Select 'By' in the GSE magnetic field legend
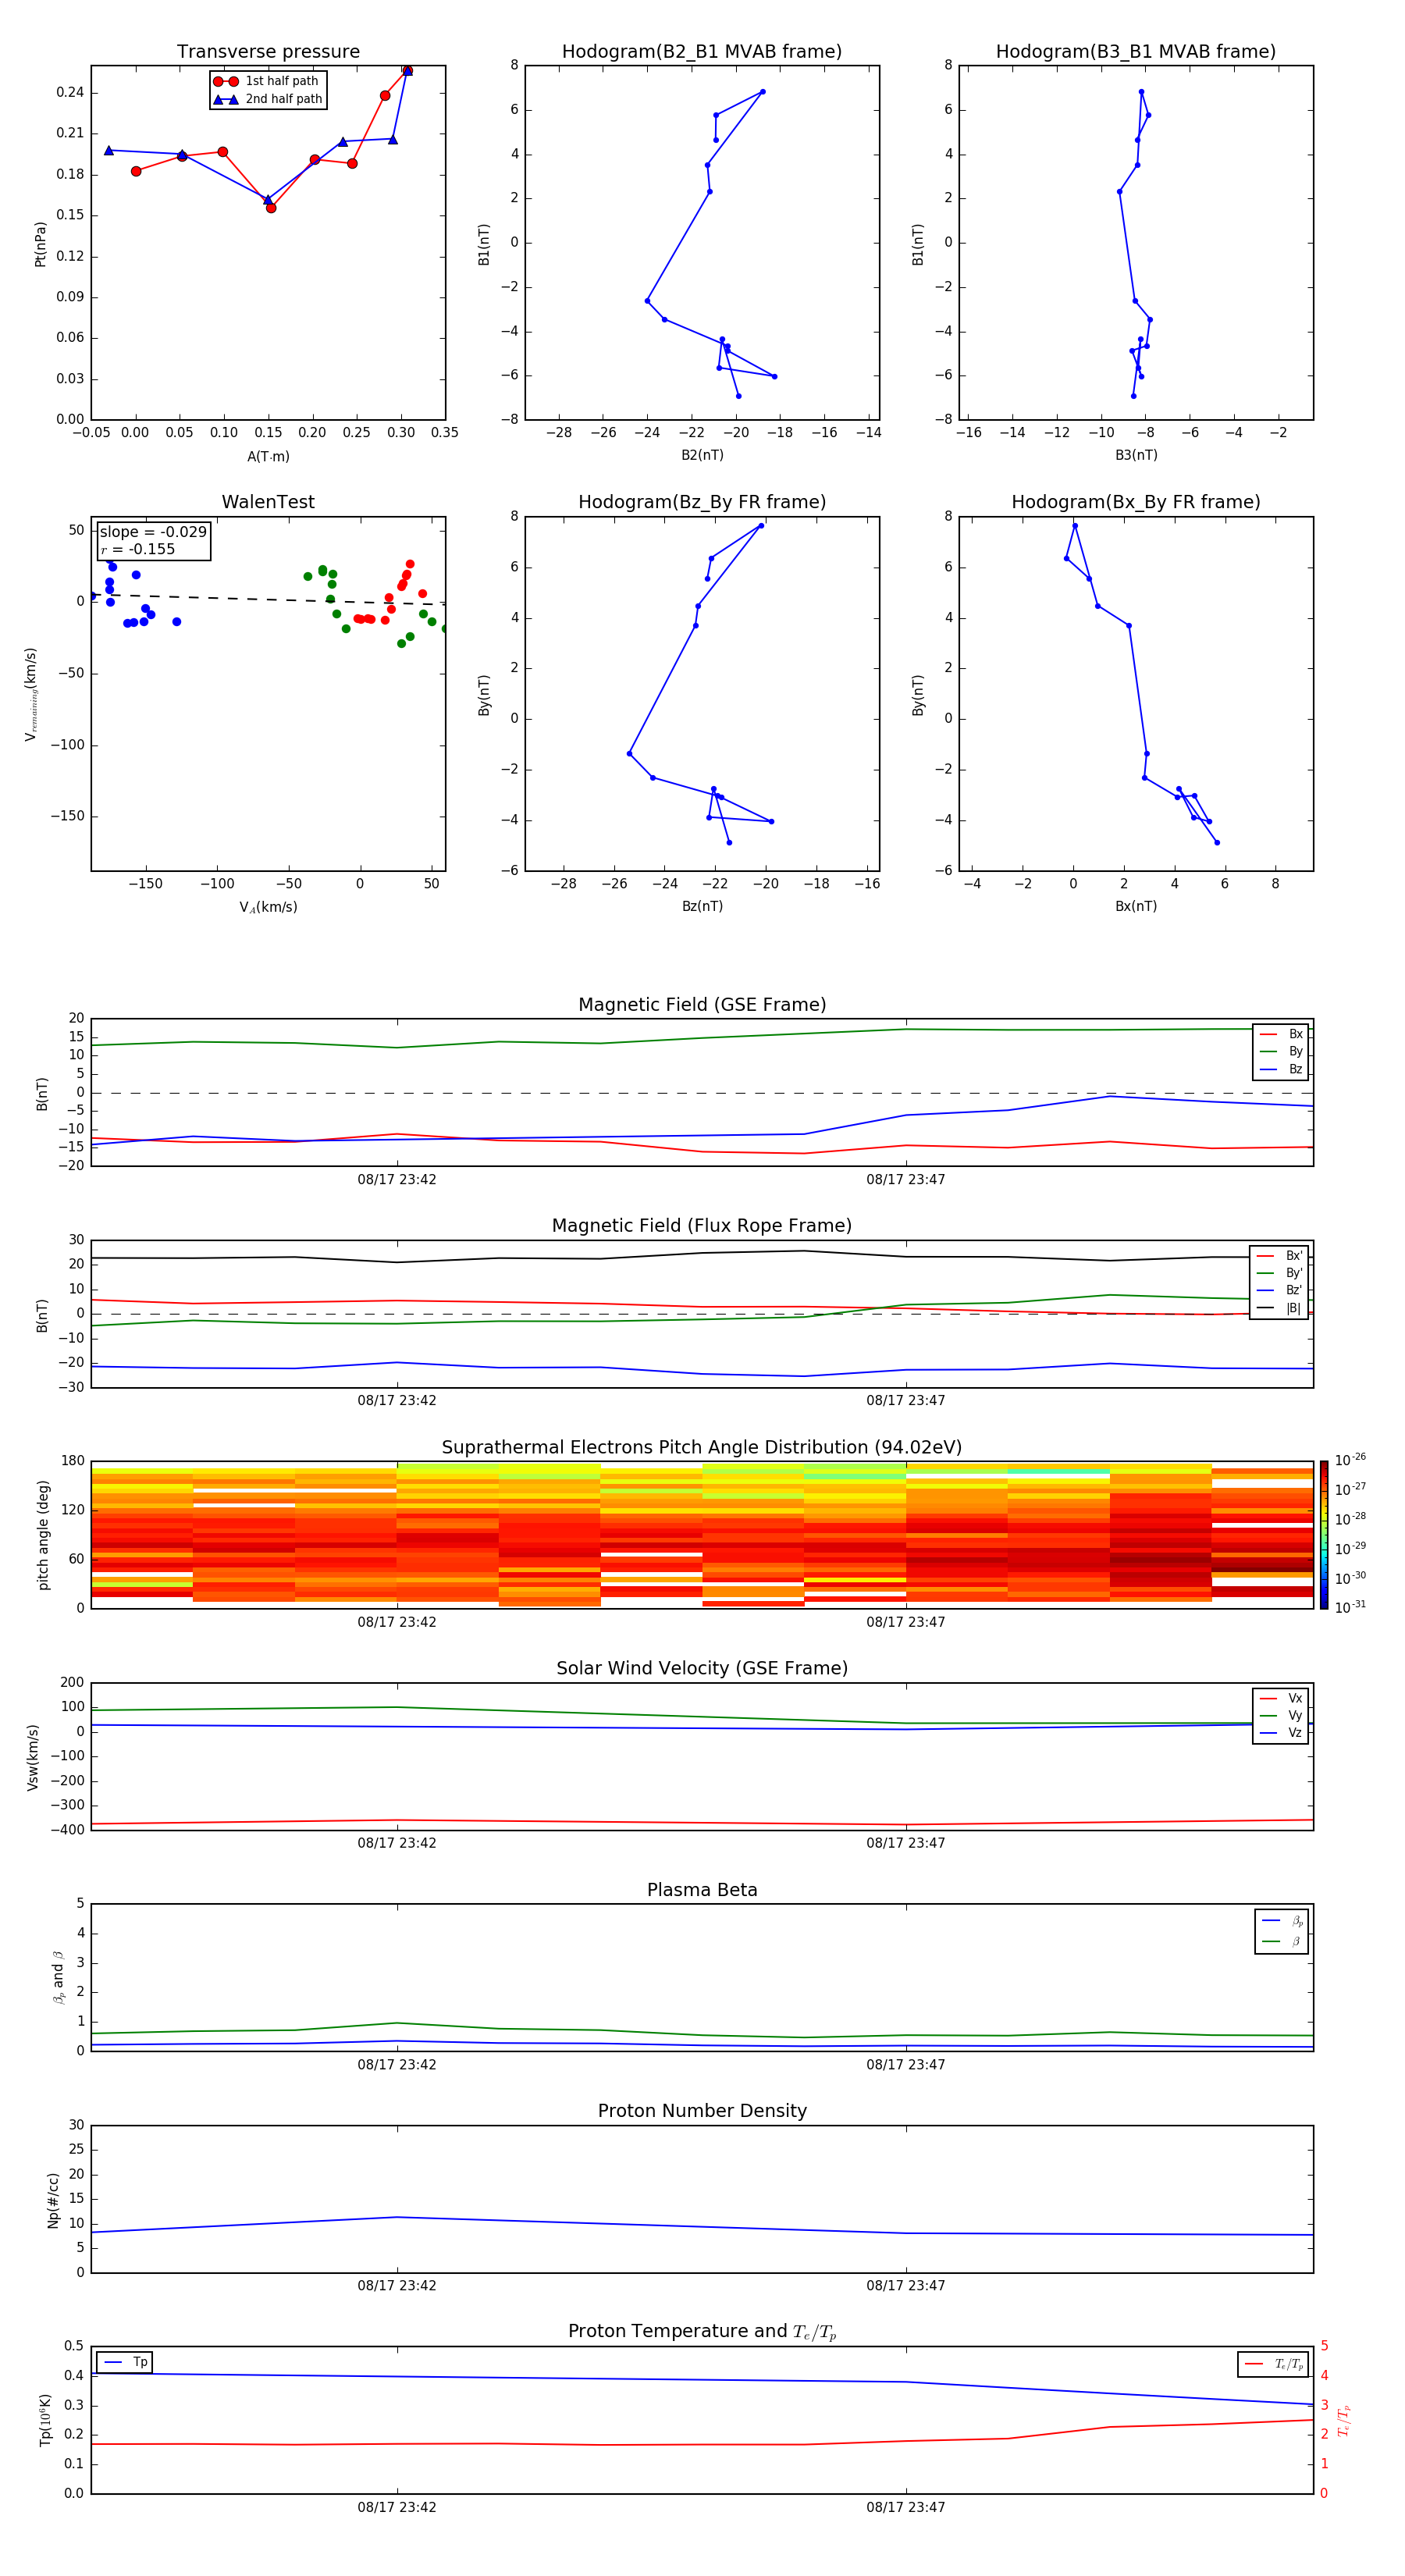The width and height of the screenshot is (1405, 2576). [x=1281, y=1051]
